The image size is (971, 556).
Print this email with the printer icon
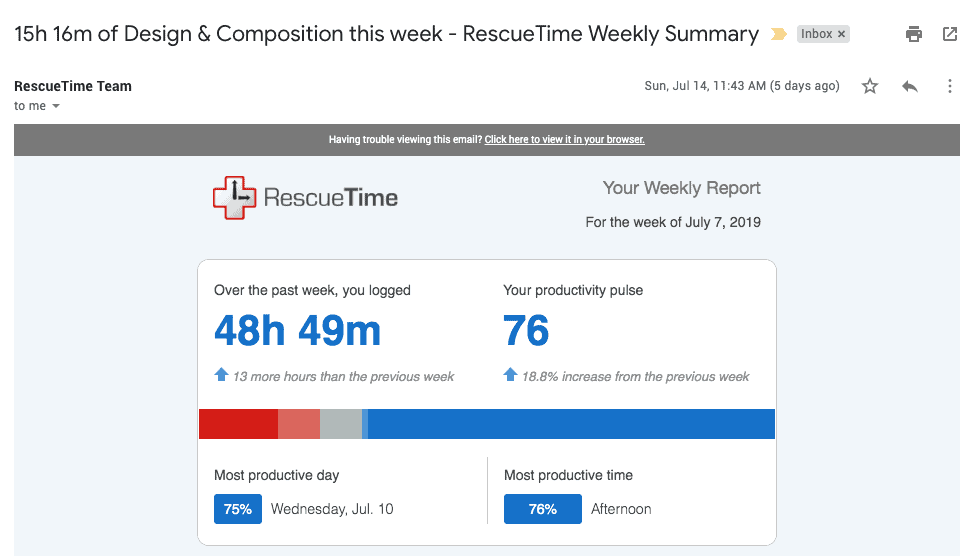point(913,34)
